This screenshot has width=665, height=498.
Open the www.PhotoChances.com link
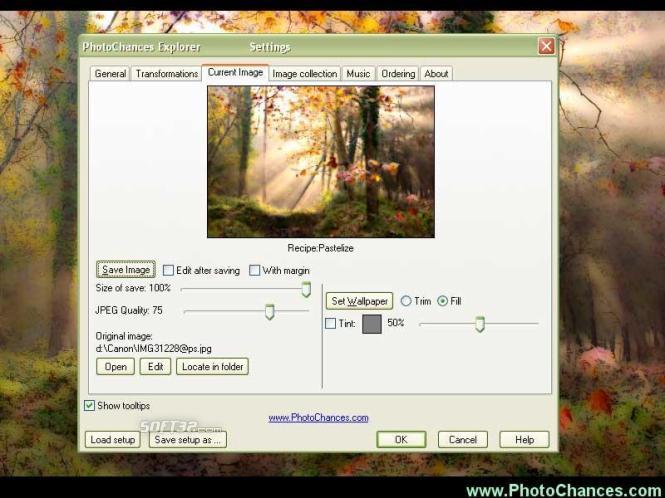[x=318, y=418]
